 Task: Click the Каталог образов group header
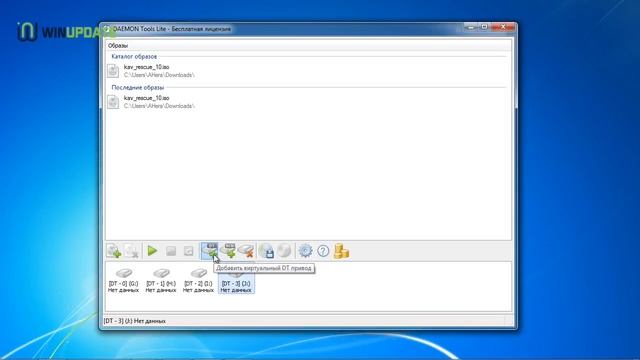134,56
